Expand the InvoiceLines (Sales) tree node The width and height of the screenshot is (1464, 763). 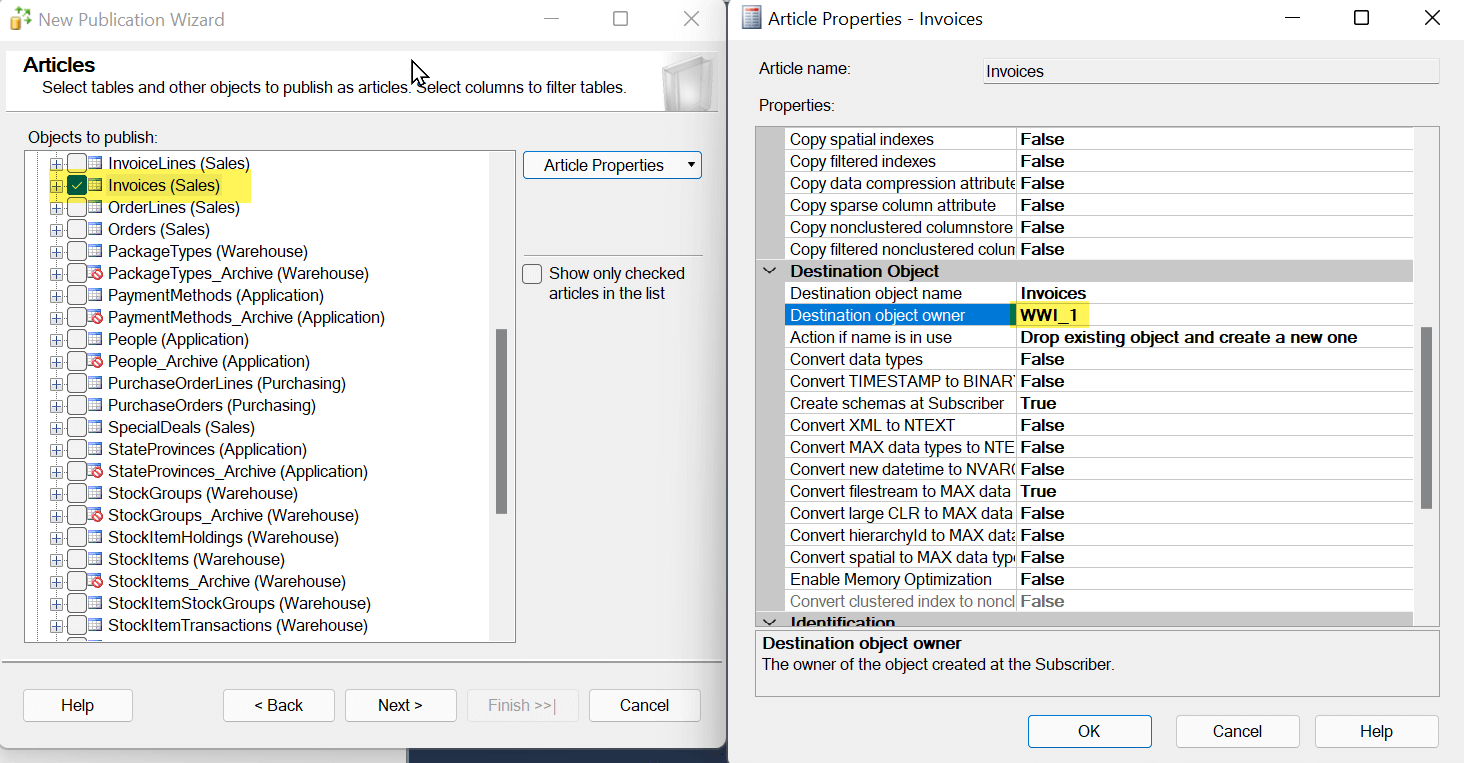(x=56, y=163)
